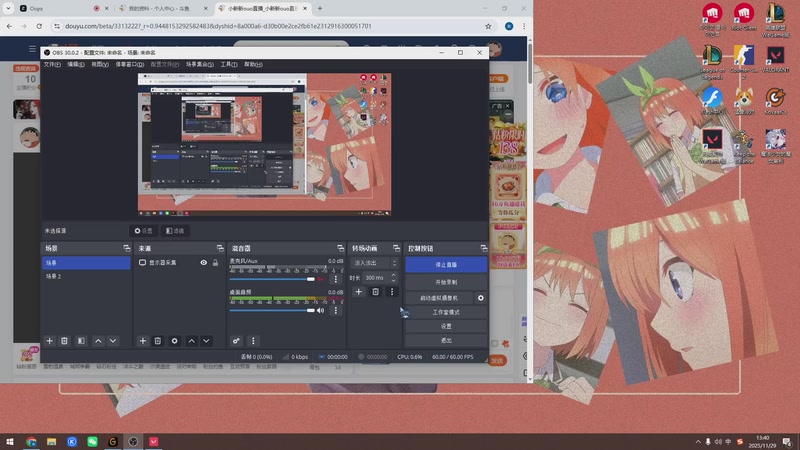Screen dimensions: 800x450
Task: Open three-dot menu for 桌面音频 channel
Action: tap(335, 310)
